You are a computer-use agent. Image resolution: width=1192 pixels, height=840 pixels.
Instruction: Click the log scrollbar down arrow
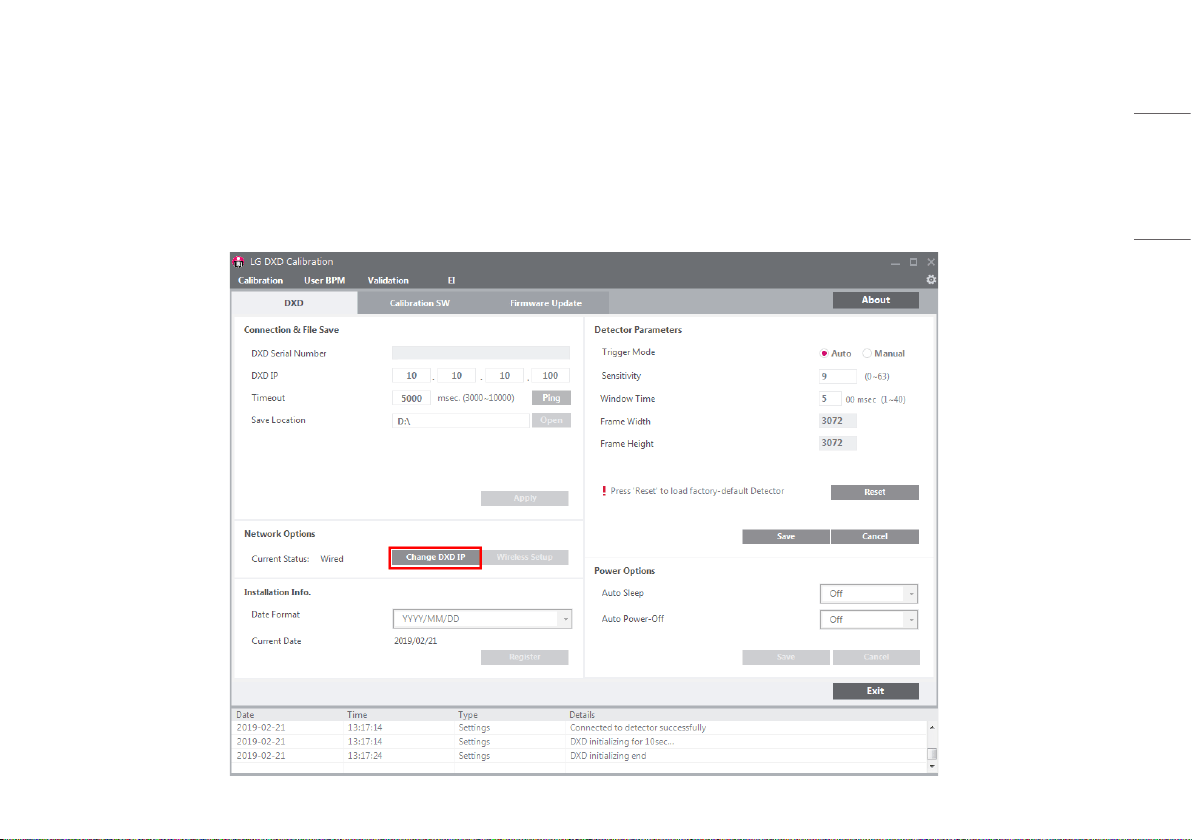coord(932,766)
